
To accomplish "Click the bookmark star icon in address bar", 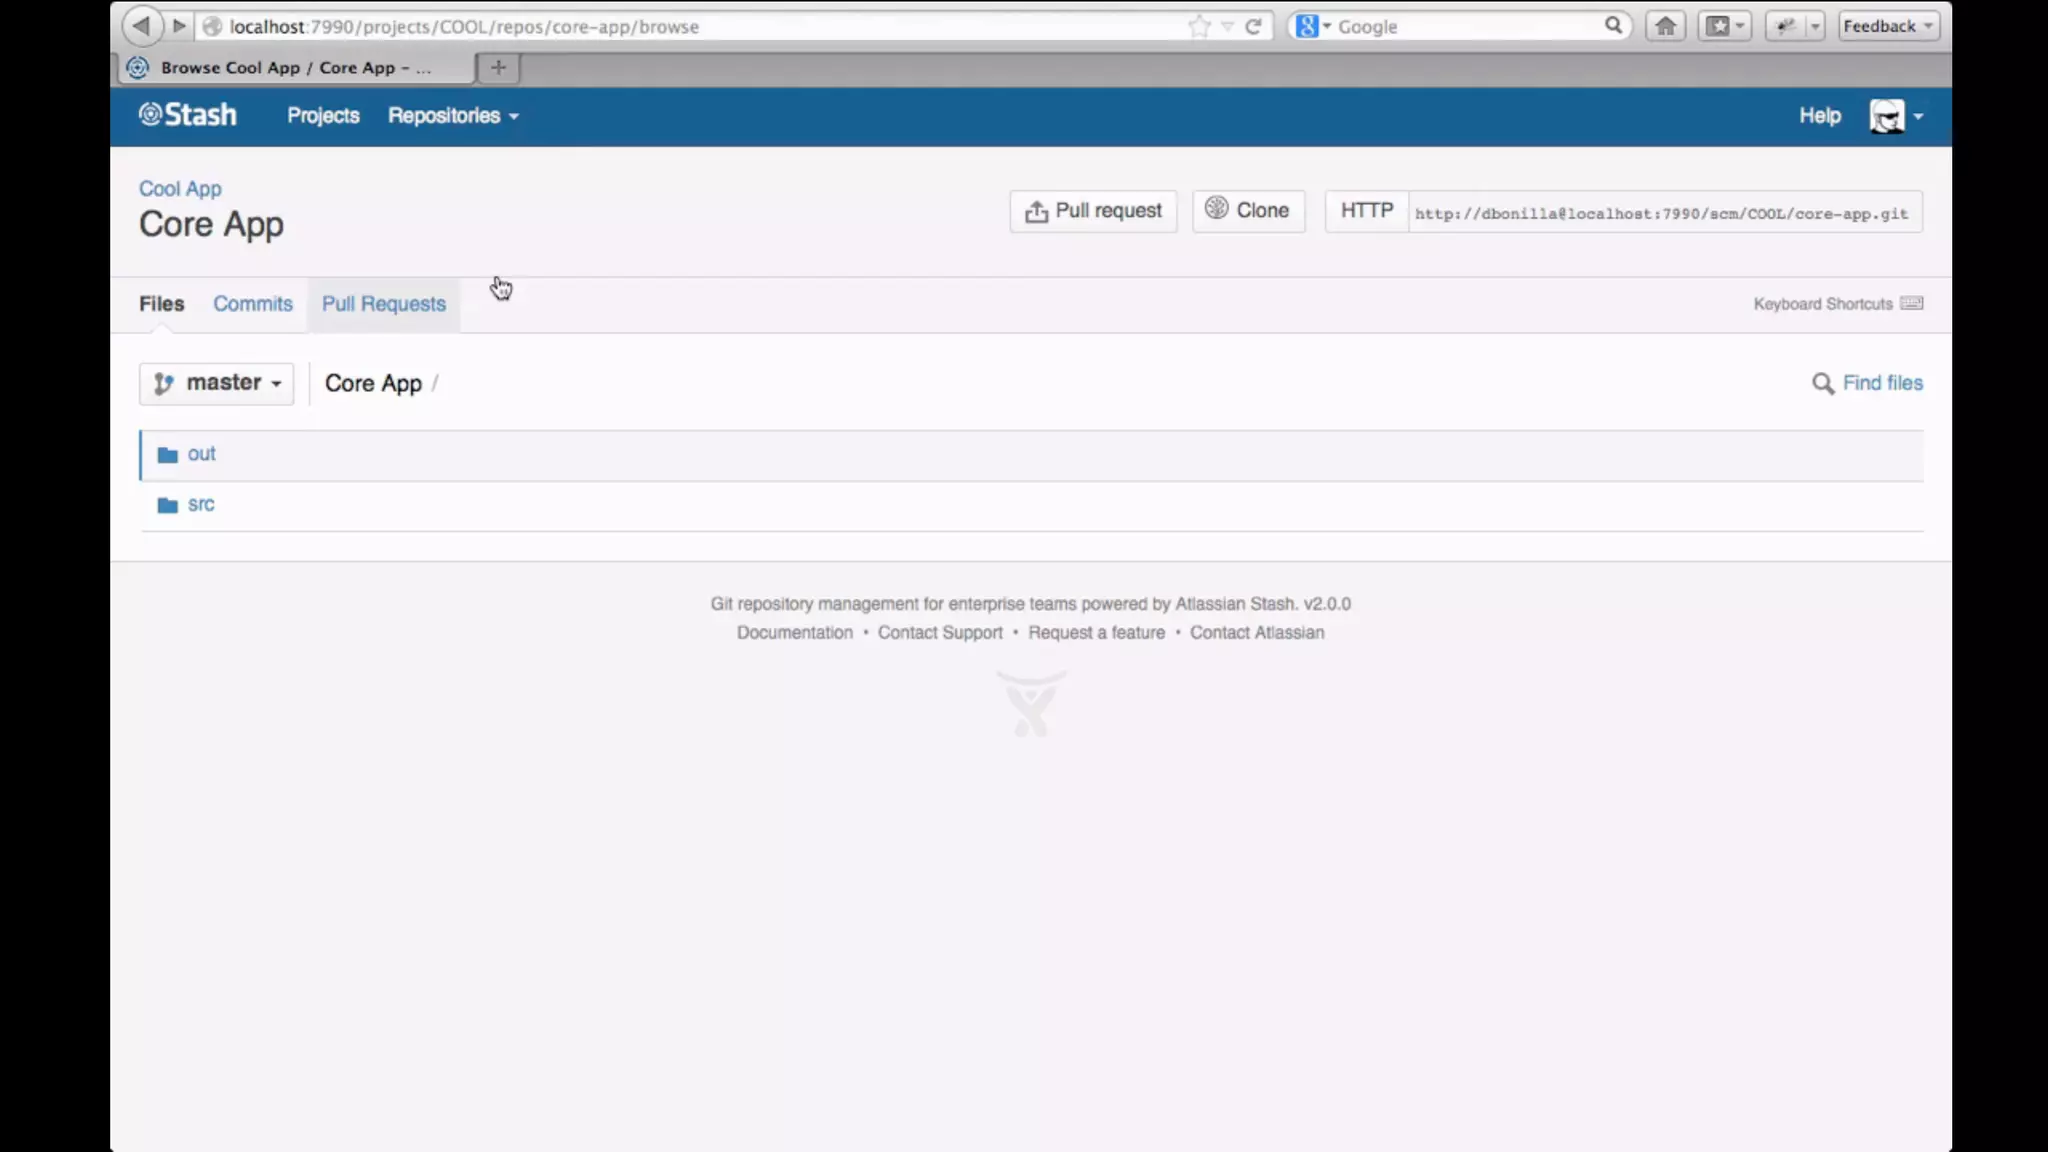I will tap(1199, 26).
